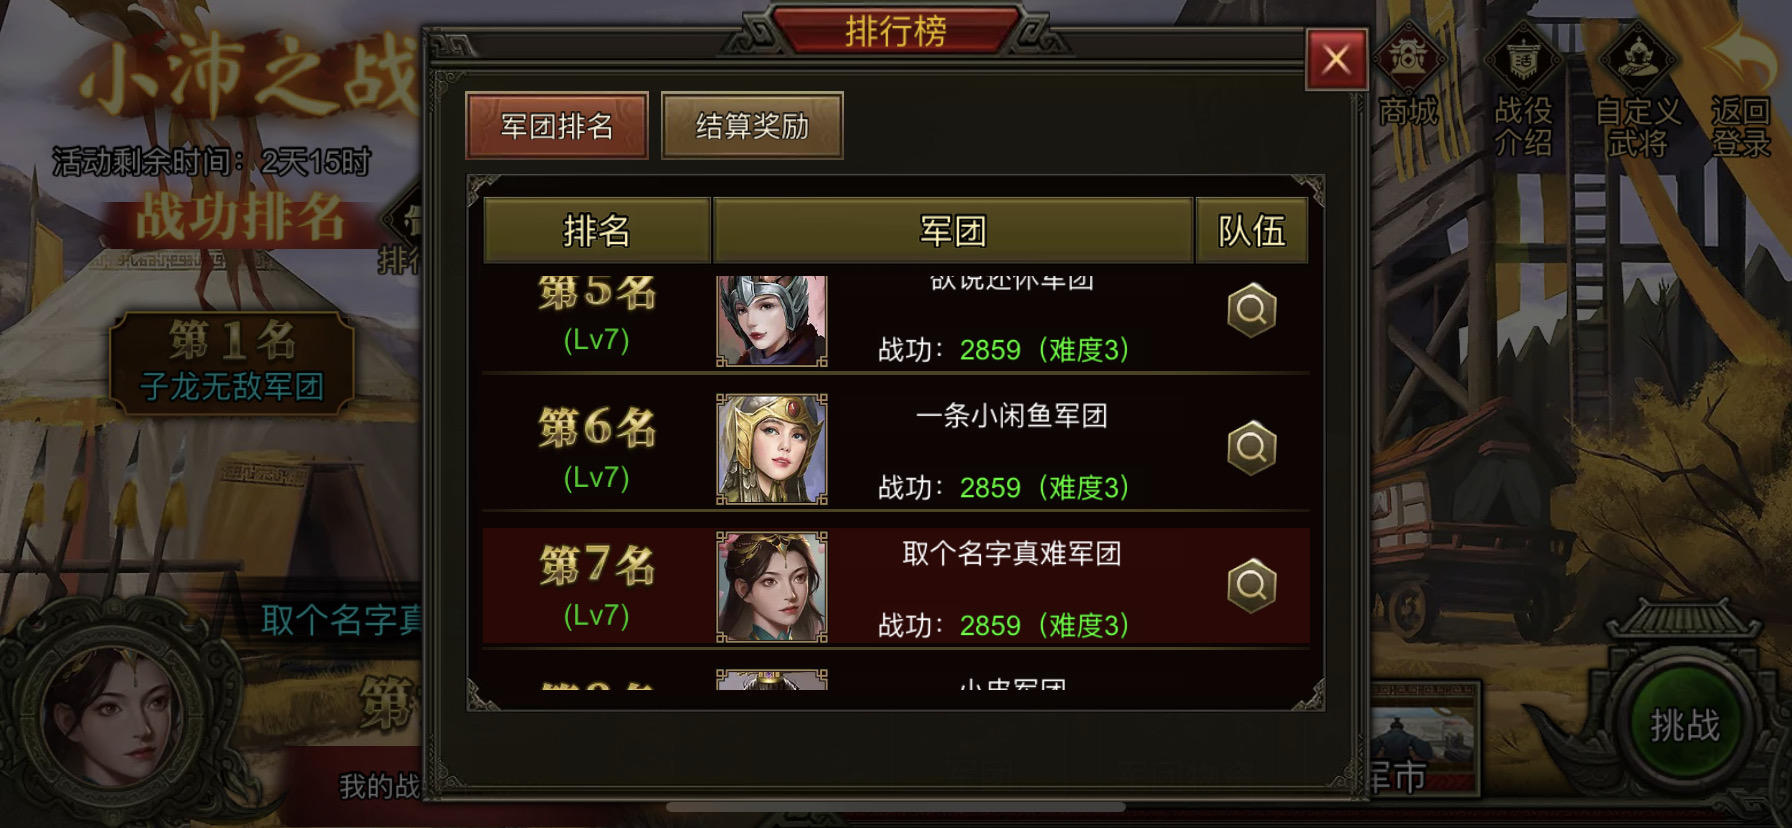The image size is (1792, 828).
Task: Select the rank 5 helmeted general portrait
Action: tap(772, 320)
